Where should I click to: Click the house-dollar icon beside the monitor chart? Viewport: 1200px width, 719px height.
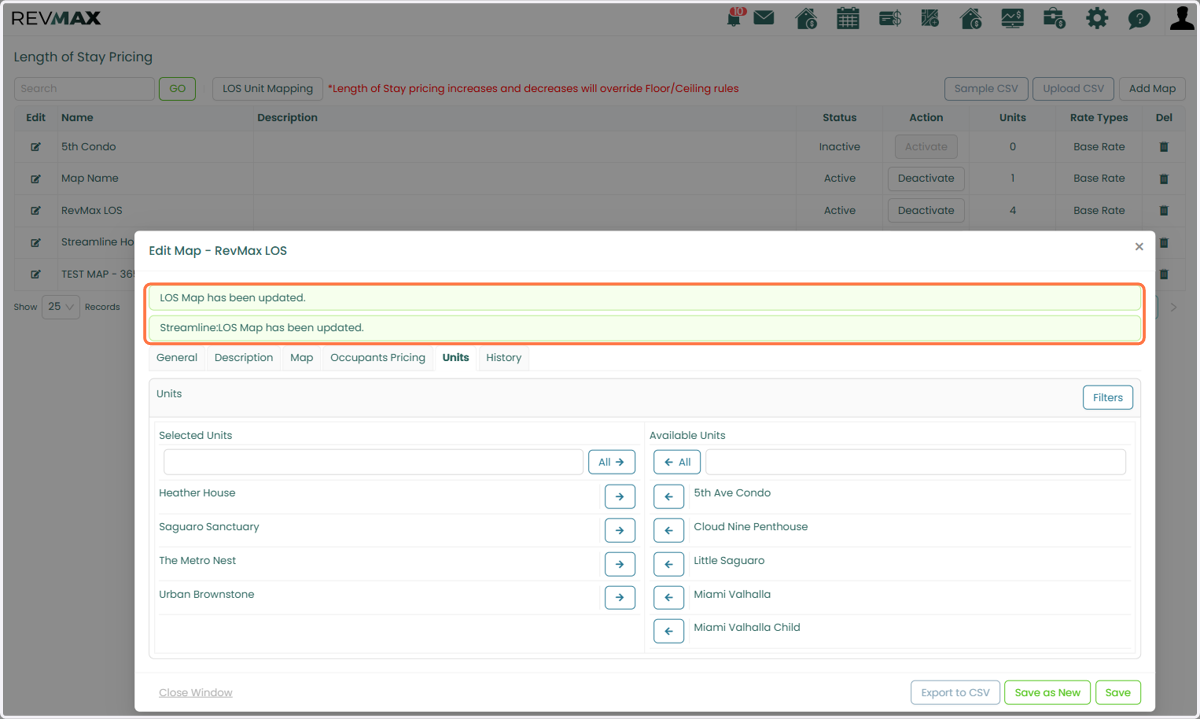click(x=971, y=18)
